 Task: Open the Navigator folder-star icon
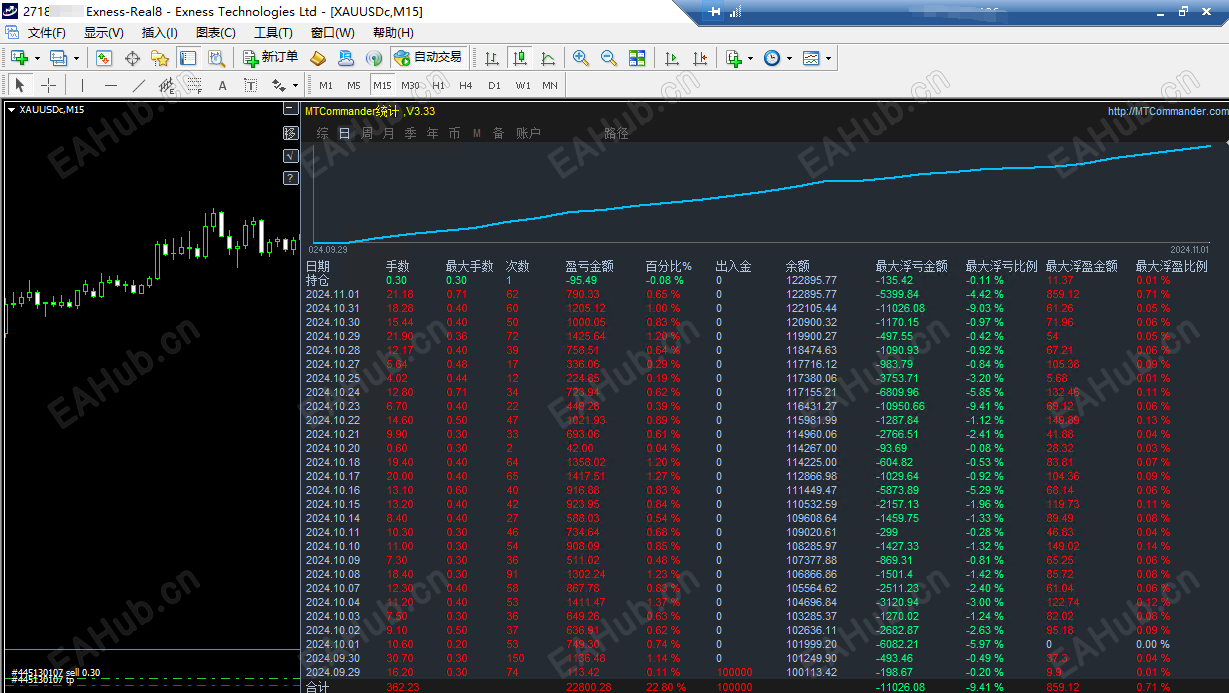(x=160, y=58)
